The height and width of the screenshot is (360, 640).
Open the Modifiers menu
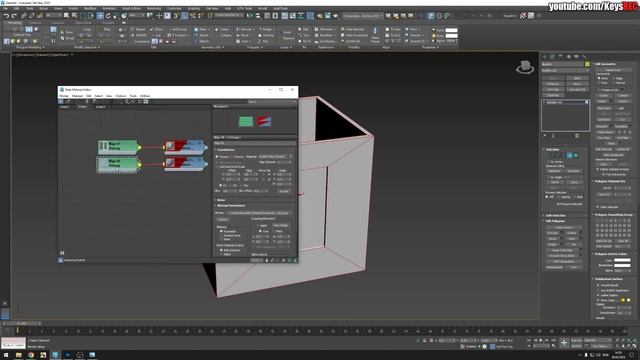tap(90, 8)
